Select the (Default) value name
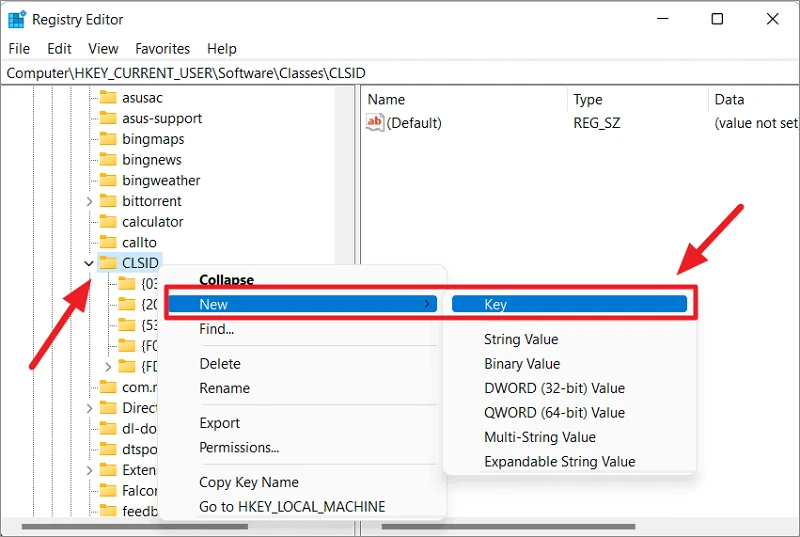This screenshot has height=537, width=800. (414, 123)
